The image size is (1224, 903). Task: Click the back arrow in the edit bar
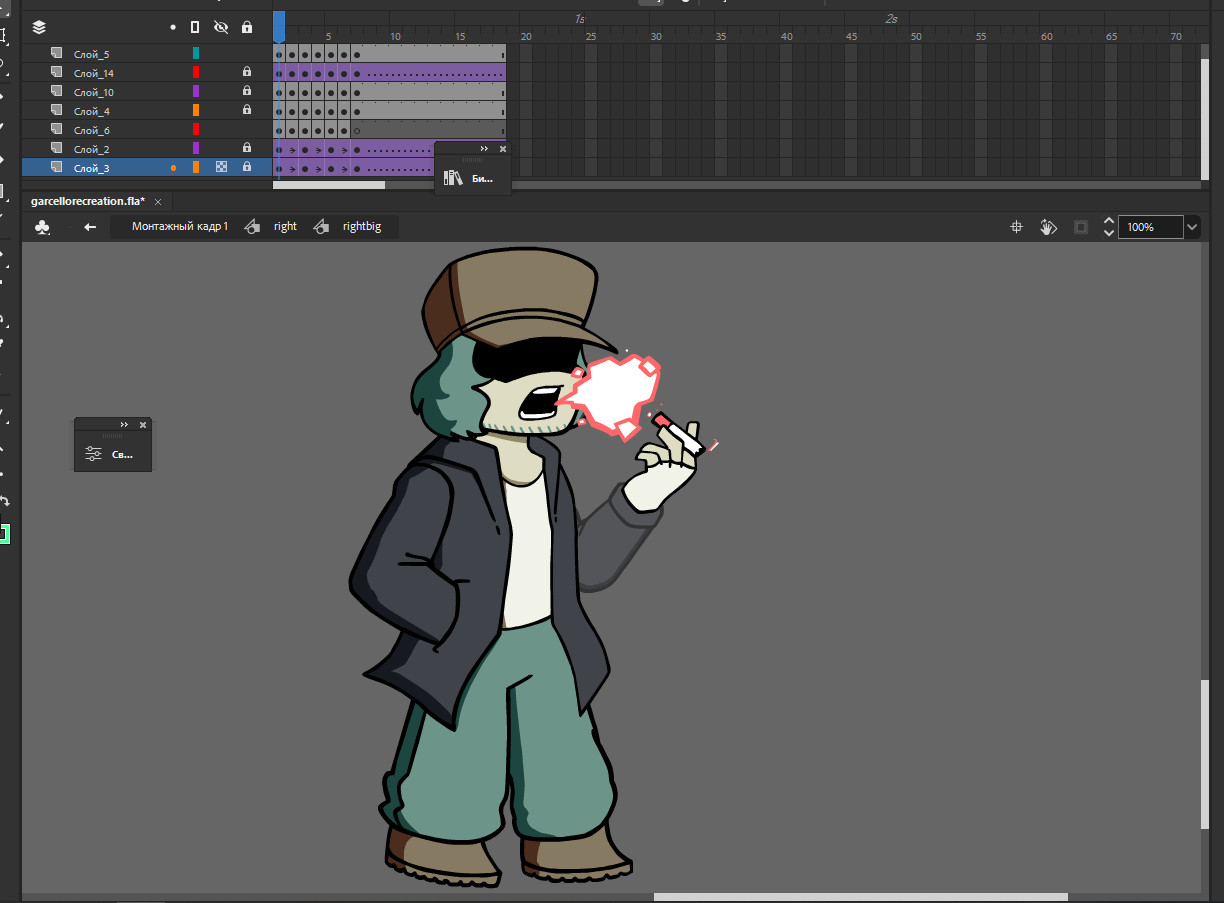90,227
